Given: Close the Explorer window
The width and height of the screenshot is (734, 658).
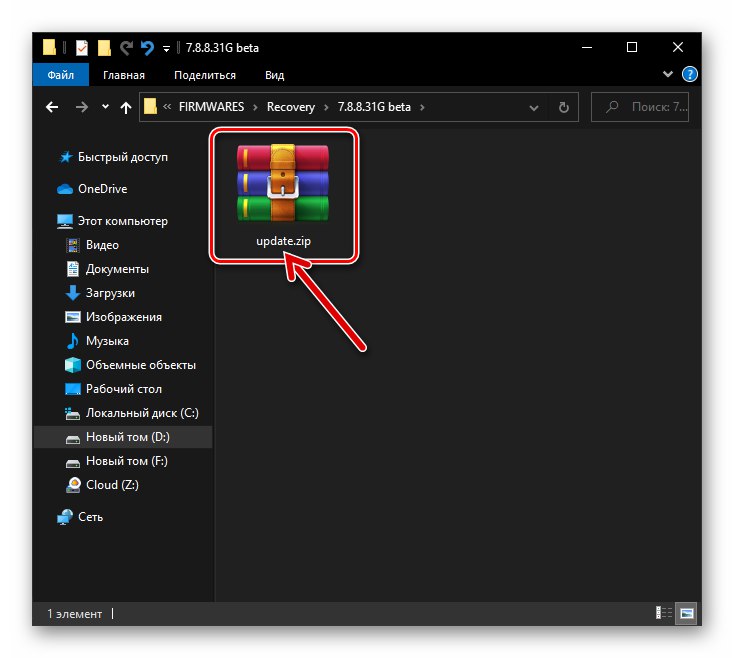Looking at the screenshot, I should (678, 47).
